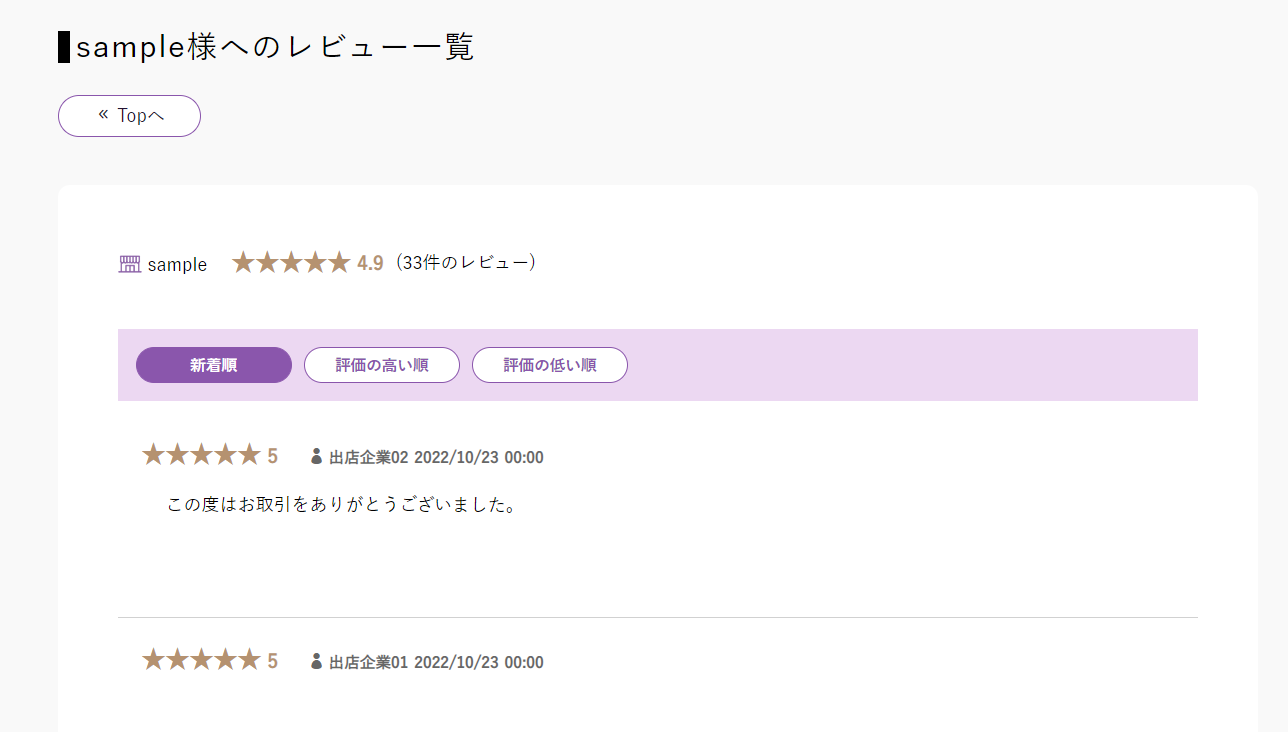The width and height of the screenshot is (1288, 732).
Task: Click the overall 4.9 star rating stars
Action: 291,263
